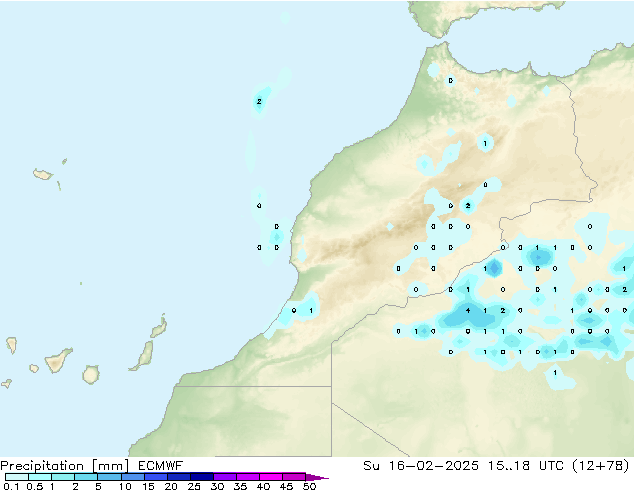
Task: Click the 'Su 16-02-2025' date text
Action: [421, 466]
